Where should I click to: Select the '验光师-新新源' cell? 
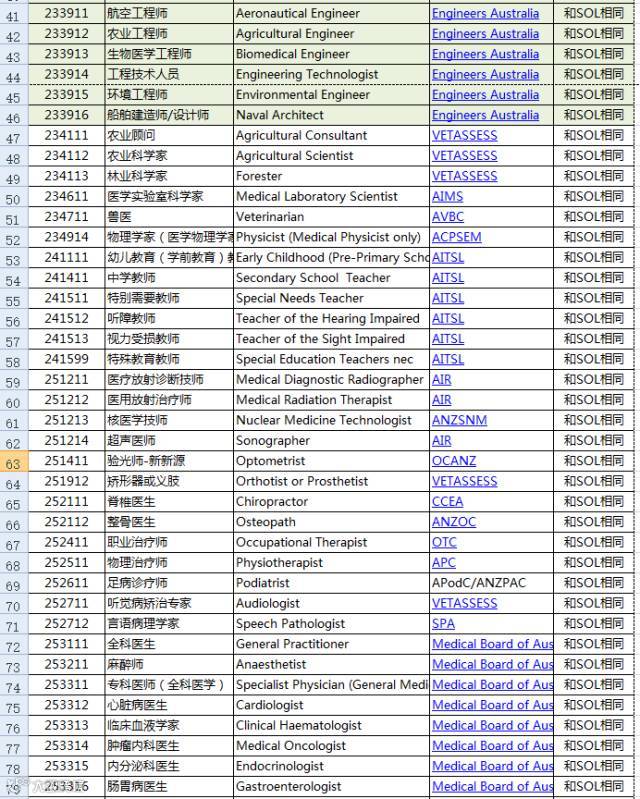[x=169, y=461]
